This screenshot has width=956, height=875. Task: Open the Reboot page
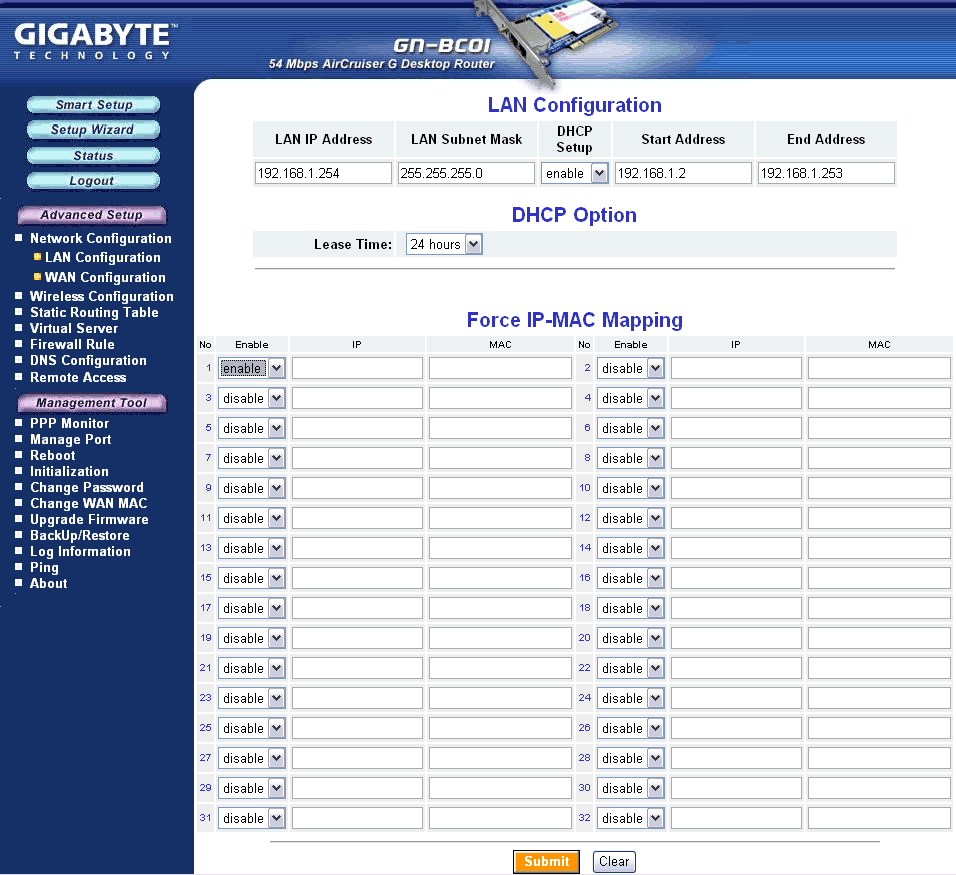(52, 455)
